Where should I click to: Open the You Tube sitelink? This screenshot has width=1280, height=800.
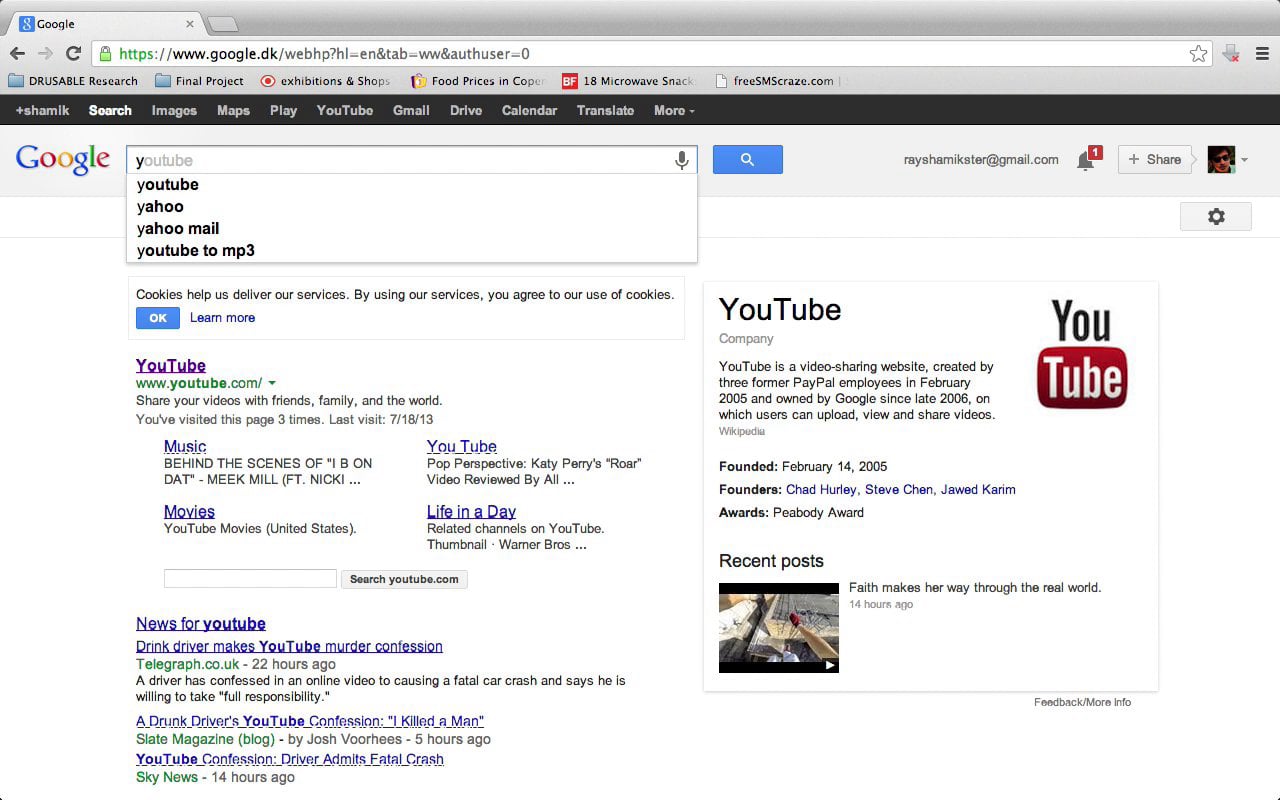[x=462, y=446]
